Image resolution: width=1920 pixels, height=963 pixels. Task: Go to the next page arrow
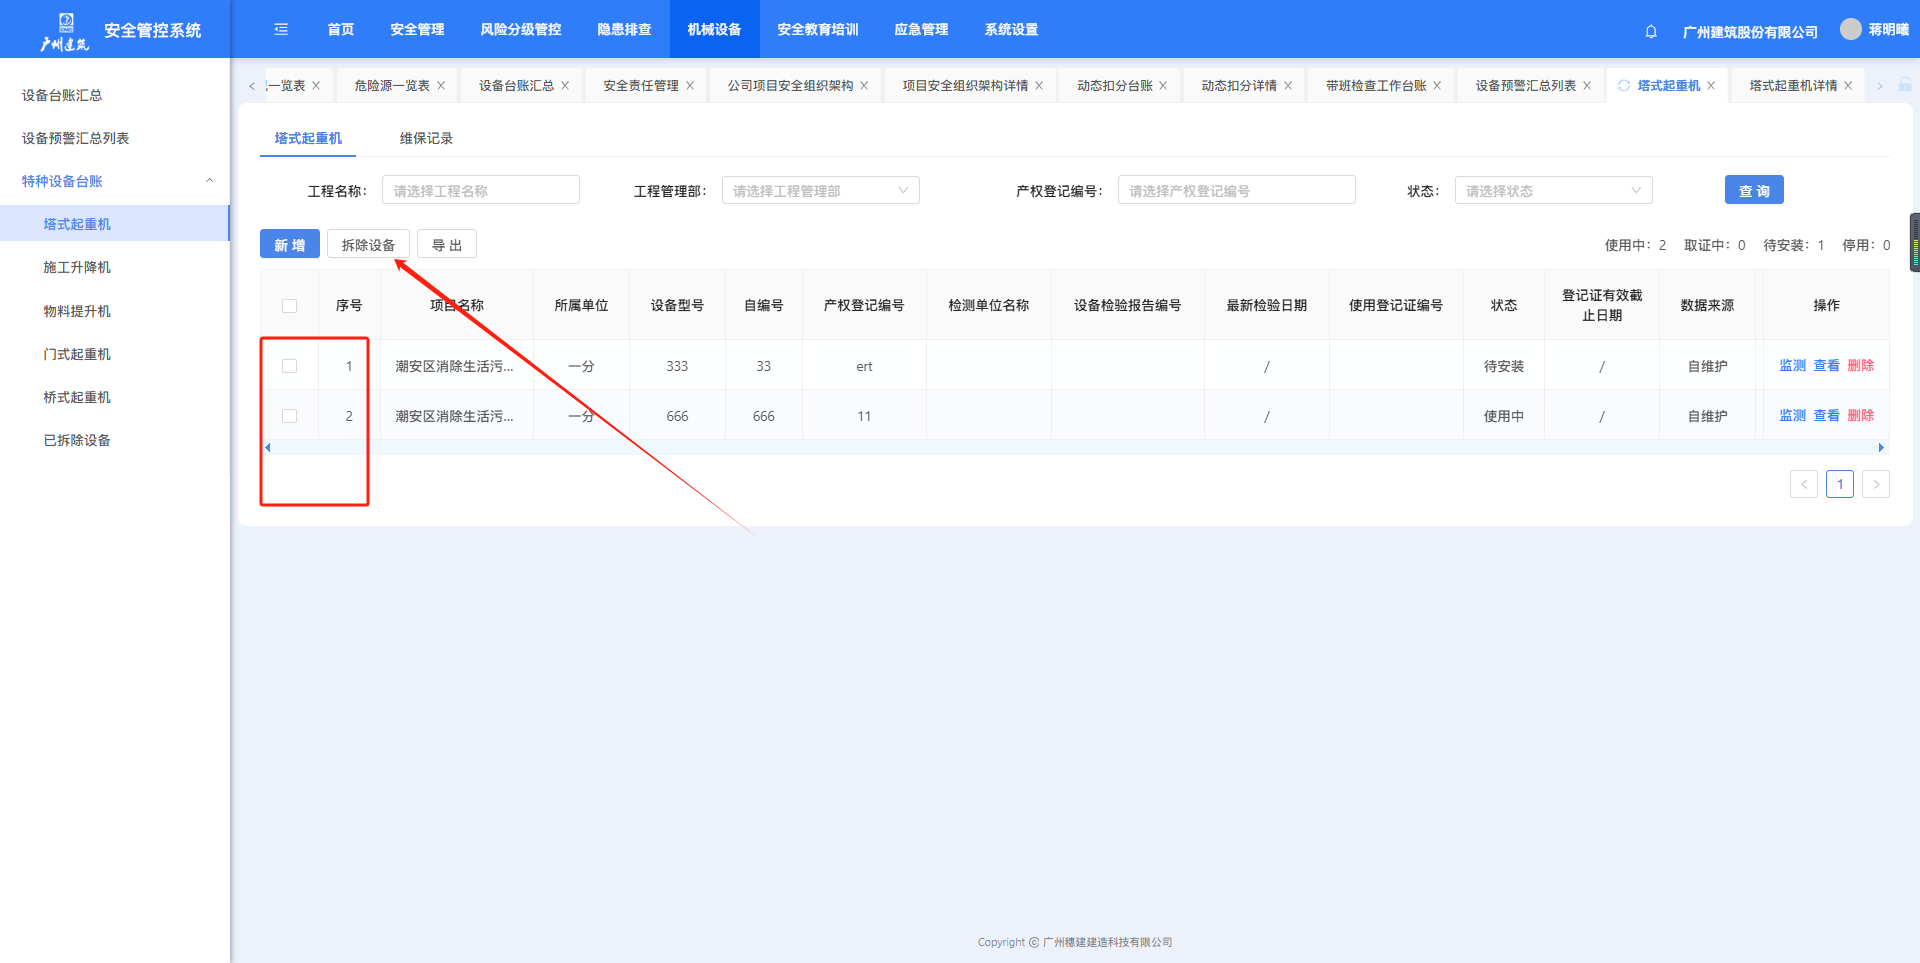tap(1875, 485)
